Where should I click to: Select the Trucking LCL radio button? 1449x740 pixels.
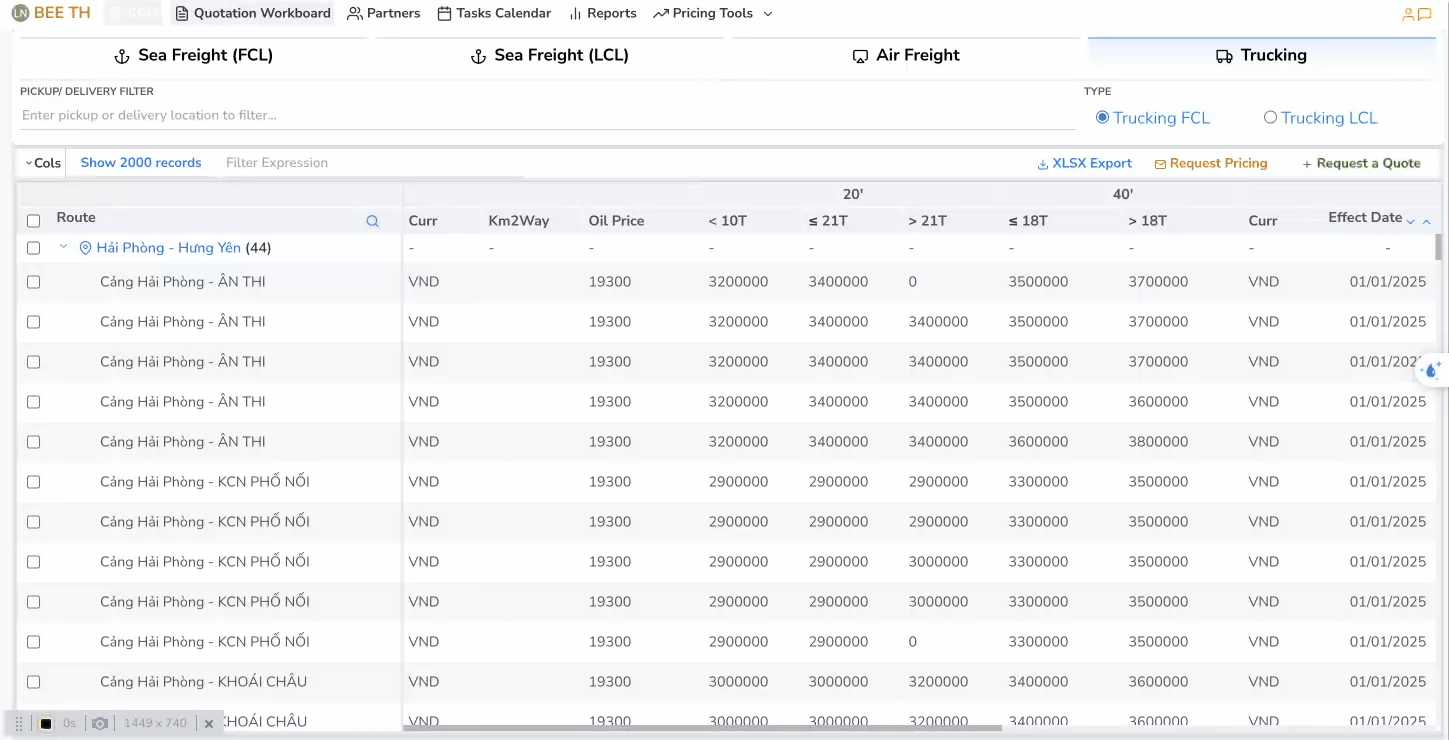[x=1270, y=117]
